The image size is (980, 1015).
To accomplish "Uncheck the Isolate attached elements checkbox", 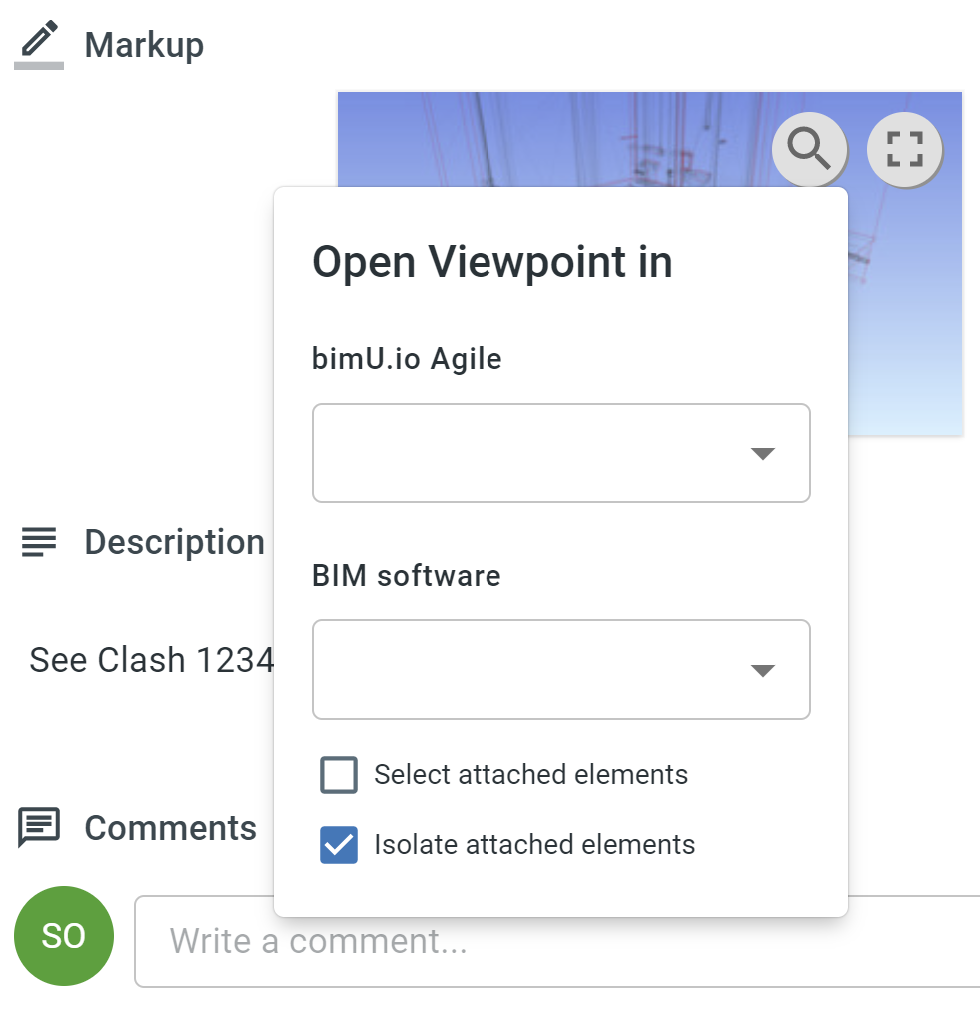I will click(x=339, y=844).
